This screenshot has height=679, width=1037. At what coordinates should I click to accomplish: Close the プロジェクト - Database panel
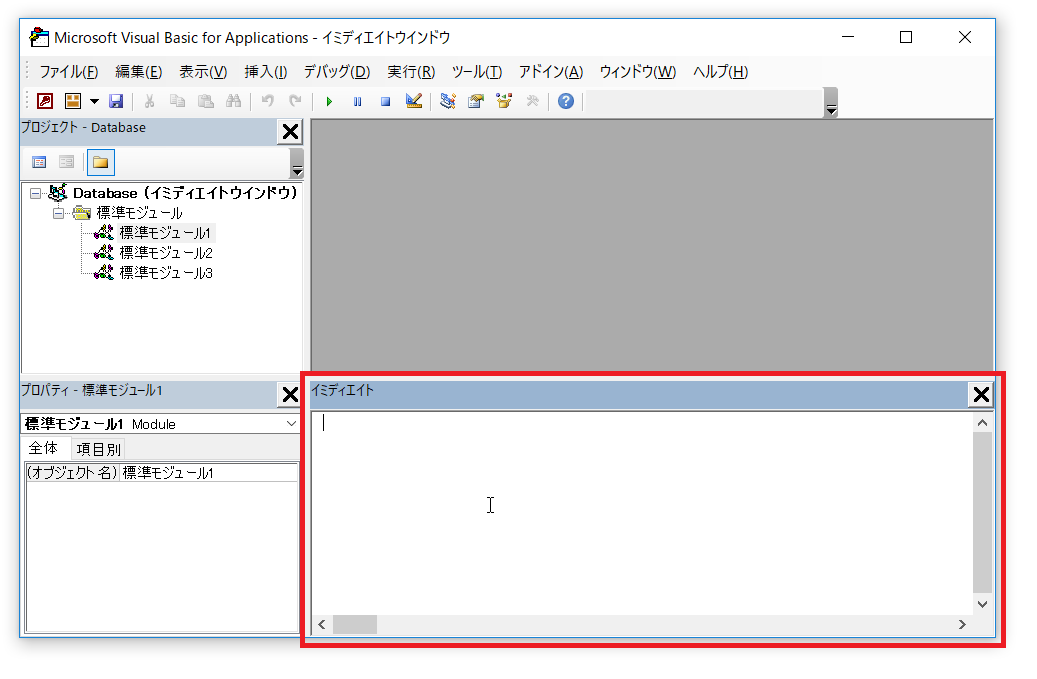290,132
